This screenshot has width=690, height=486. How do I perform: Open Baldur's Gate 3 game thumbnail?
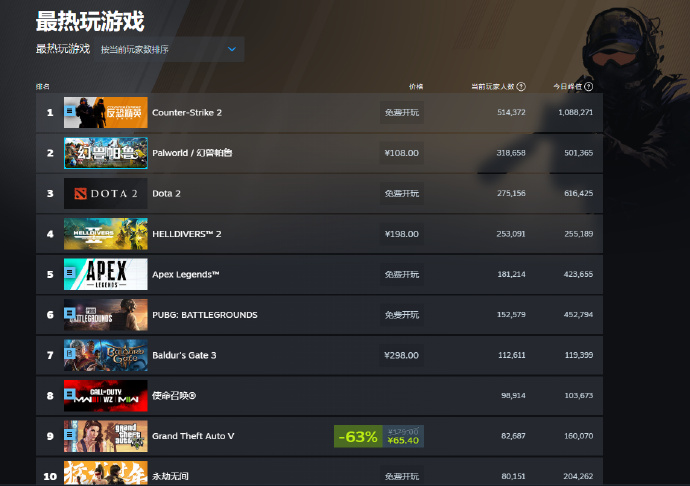106,355
